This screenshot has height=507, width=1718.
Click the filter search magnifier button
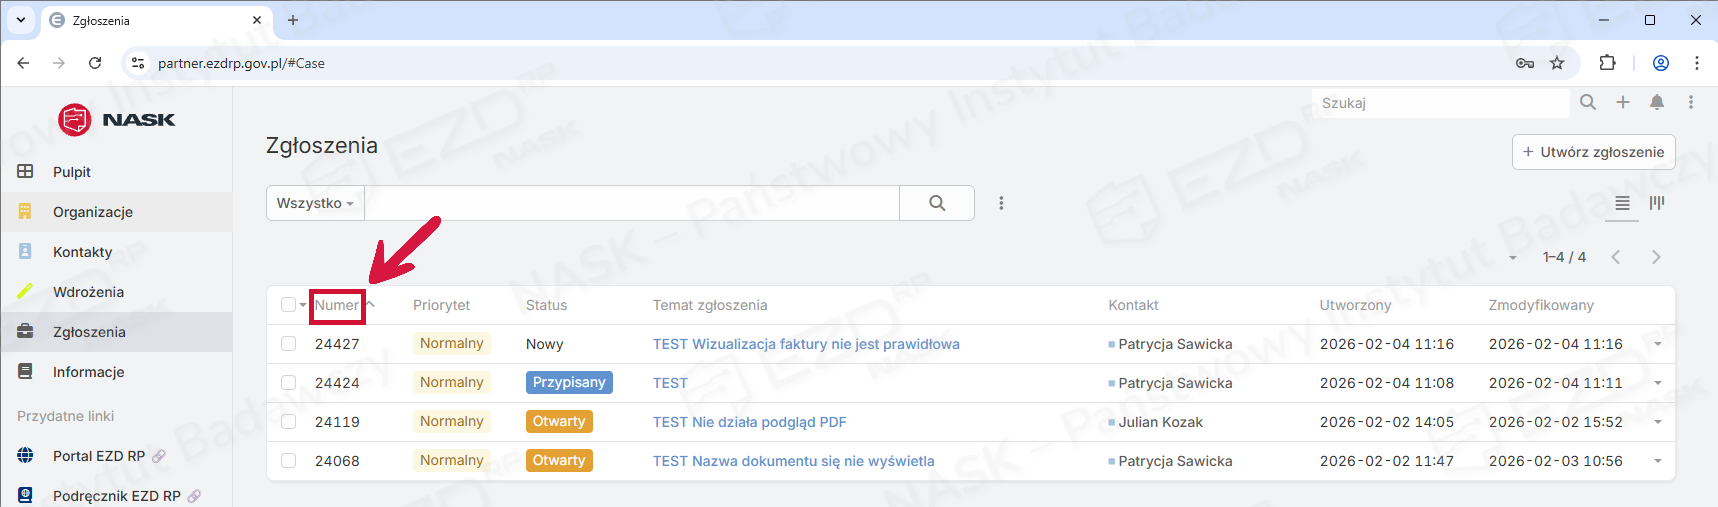(937, 203)
